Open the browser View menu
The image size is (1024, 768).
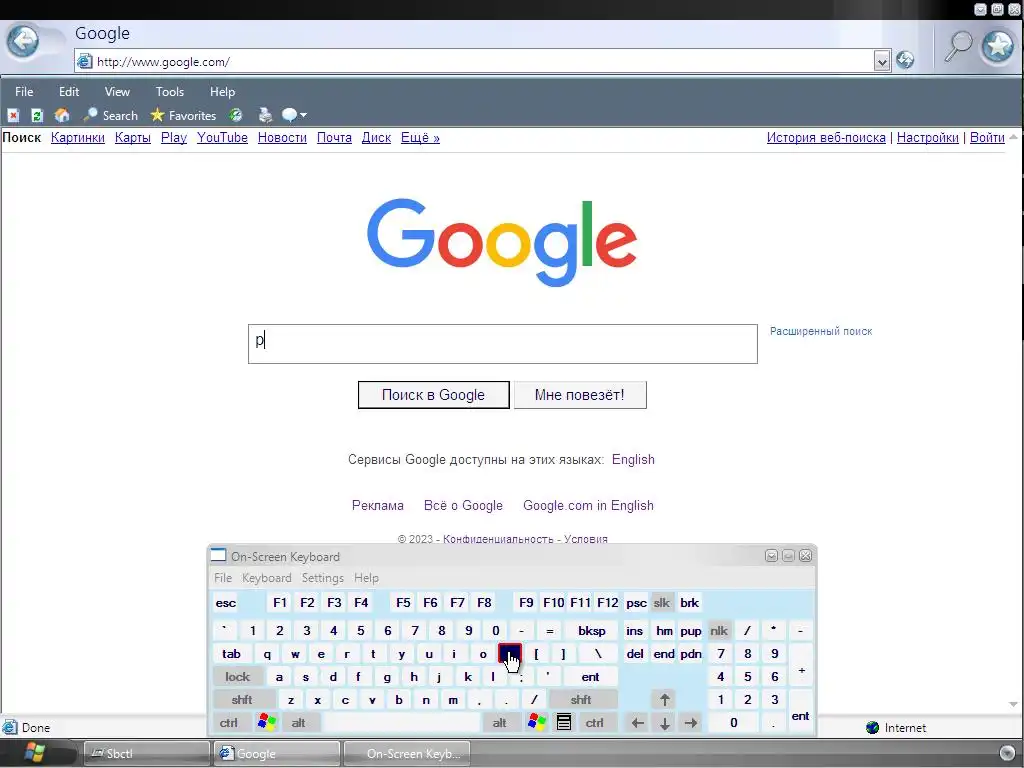click(x=117, y=92)
